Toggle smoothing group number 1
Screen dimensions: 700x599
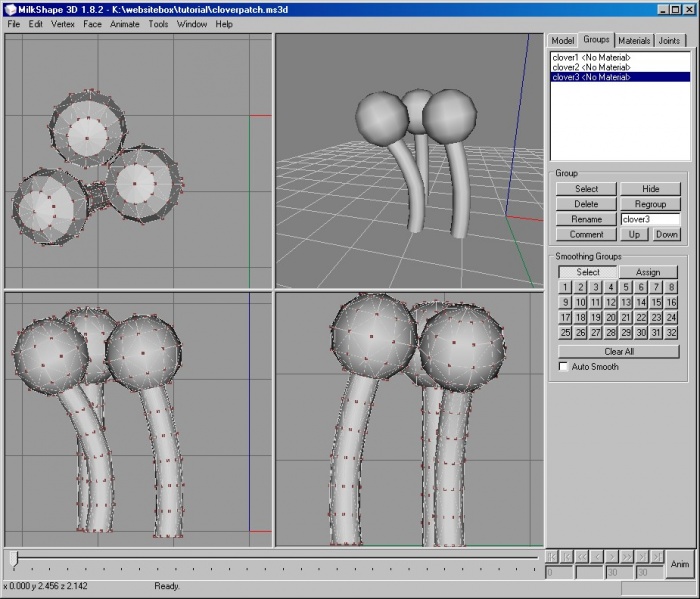click(x=565, y=287)
